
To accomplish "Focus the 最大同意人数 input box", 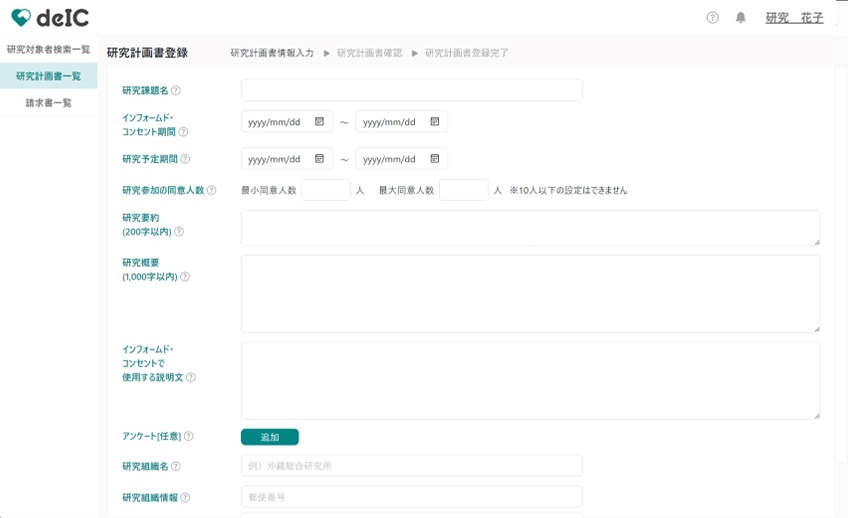I will click(464, 190).
